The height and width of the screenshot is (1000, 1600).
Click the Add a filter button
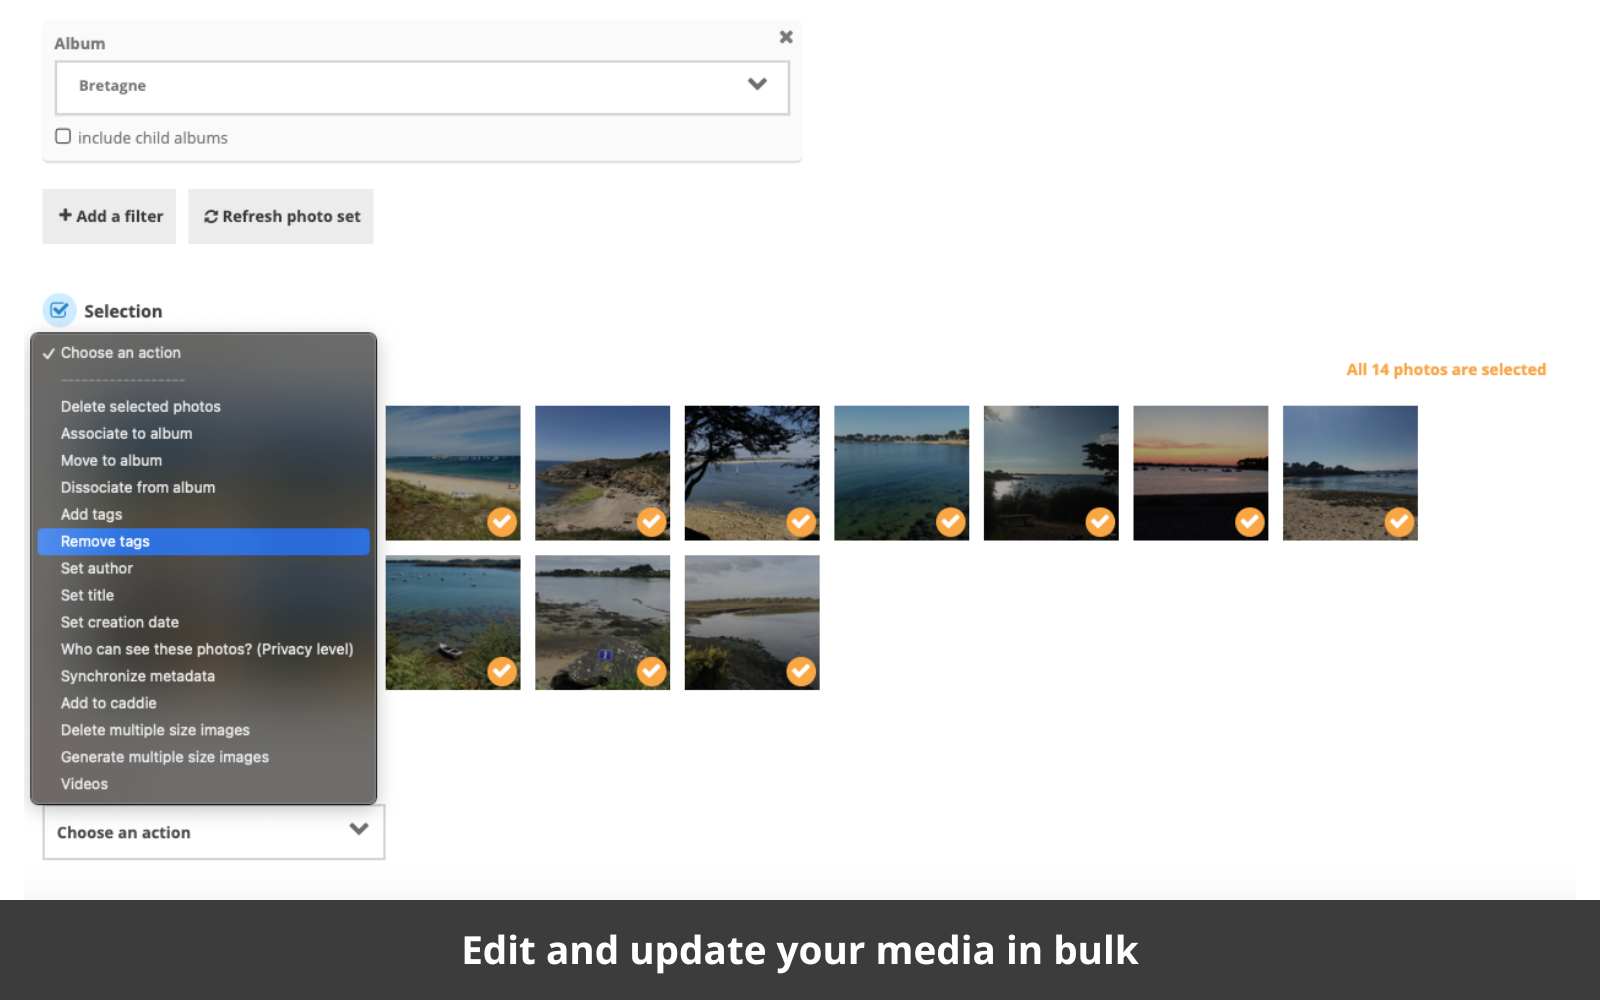click(x=109, y=216)
